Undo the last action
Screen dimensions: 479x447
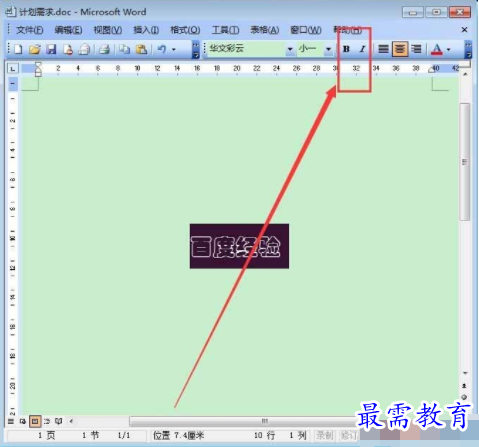tap(162, 50)
